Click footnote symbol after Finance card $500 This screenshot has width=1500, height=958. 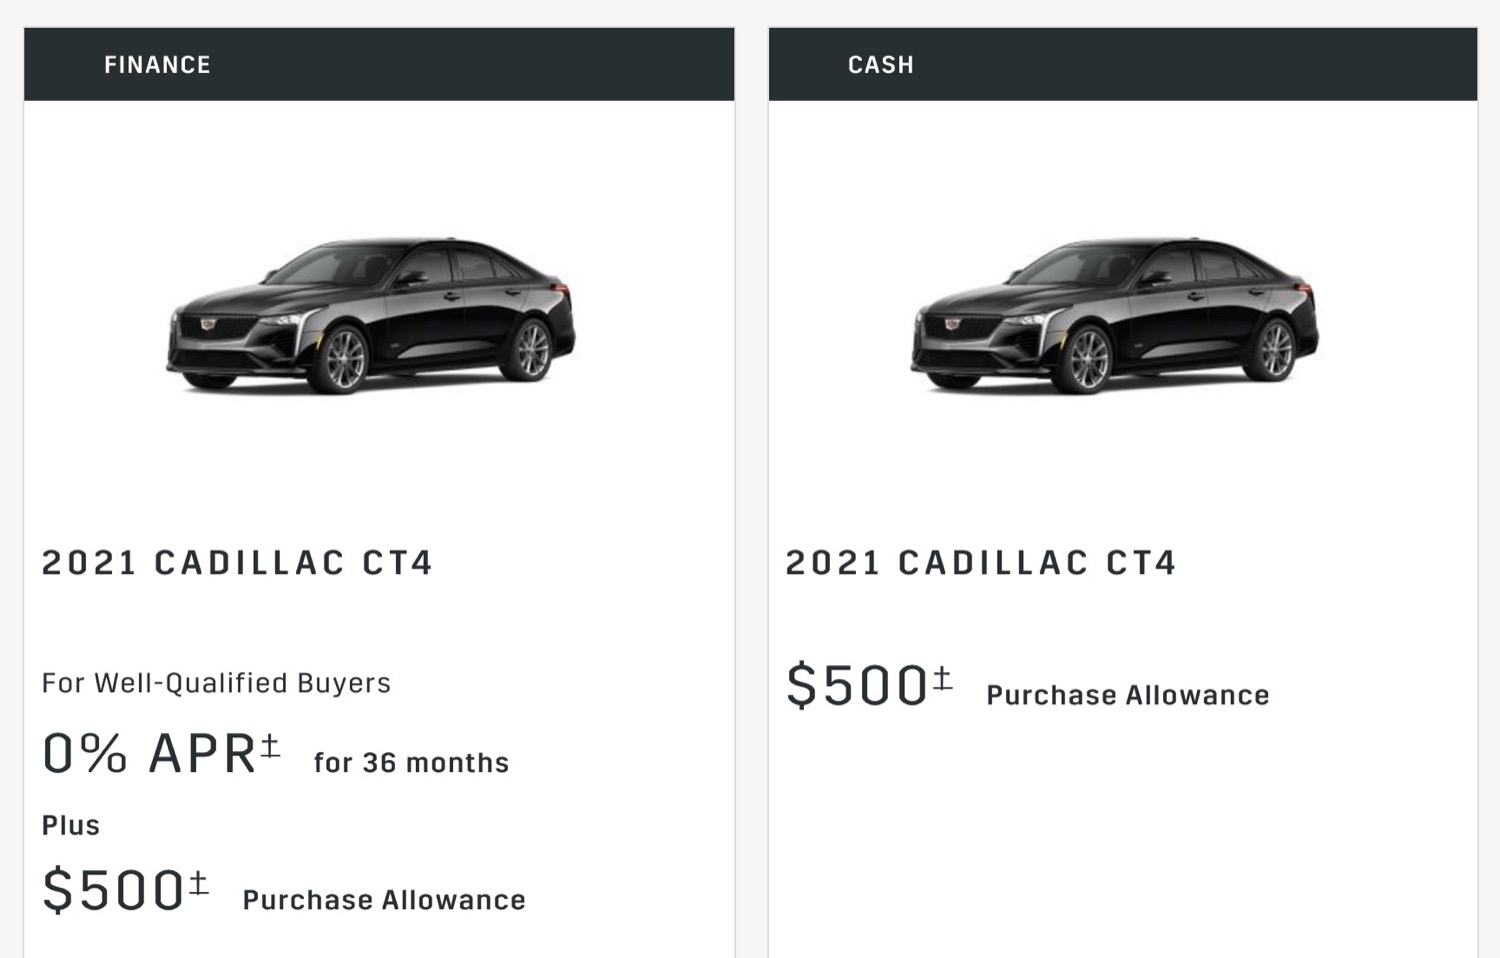coord(199,881)
